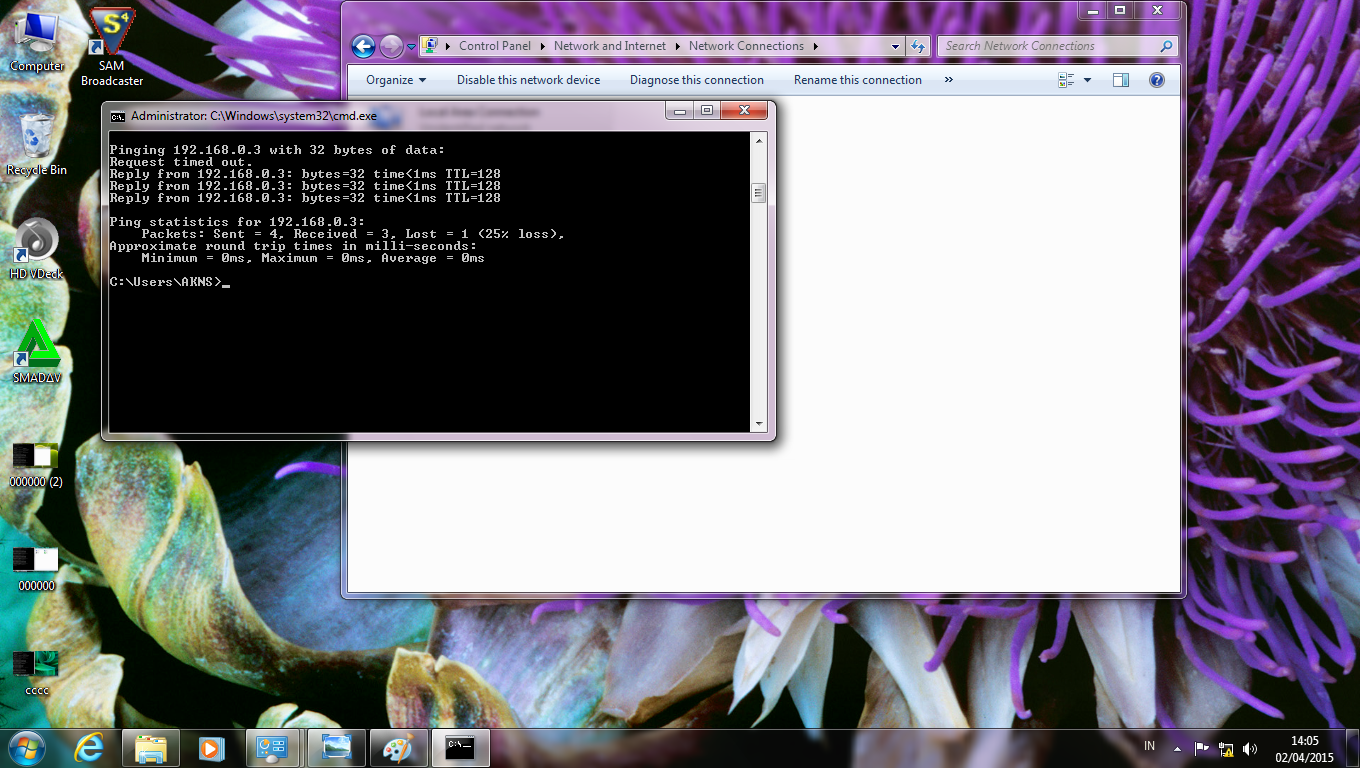Switch to Control Panel taskbar item

pyautogui.click(x=273, y=748)
